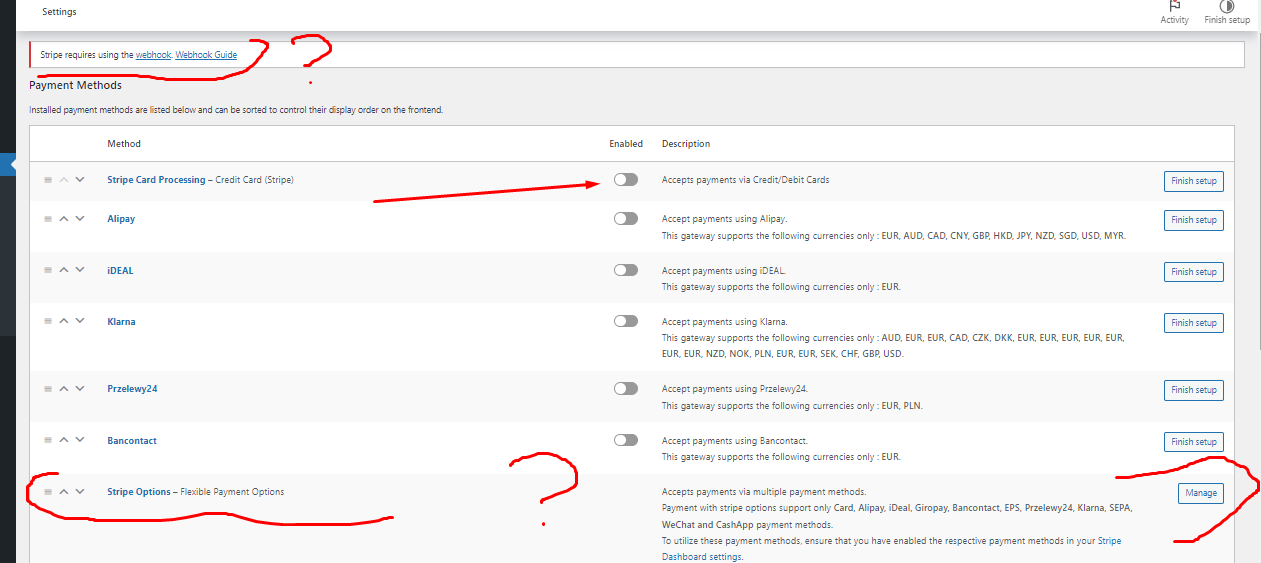Open Stripe Card Processing method link

158,180
